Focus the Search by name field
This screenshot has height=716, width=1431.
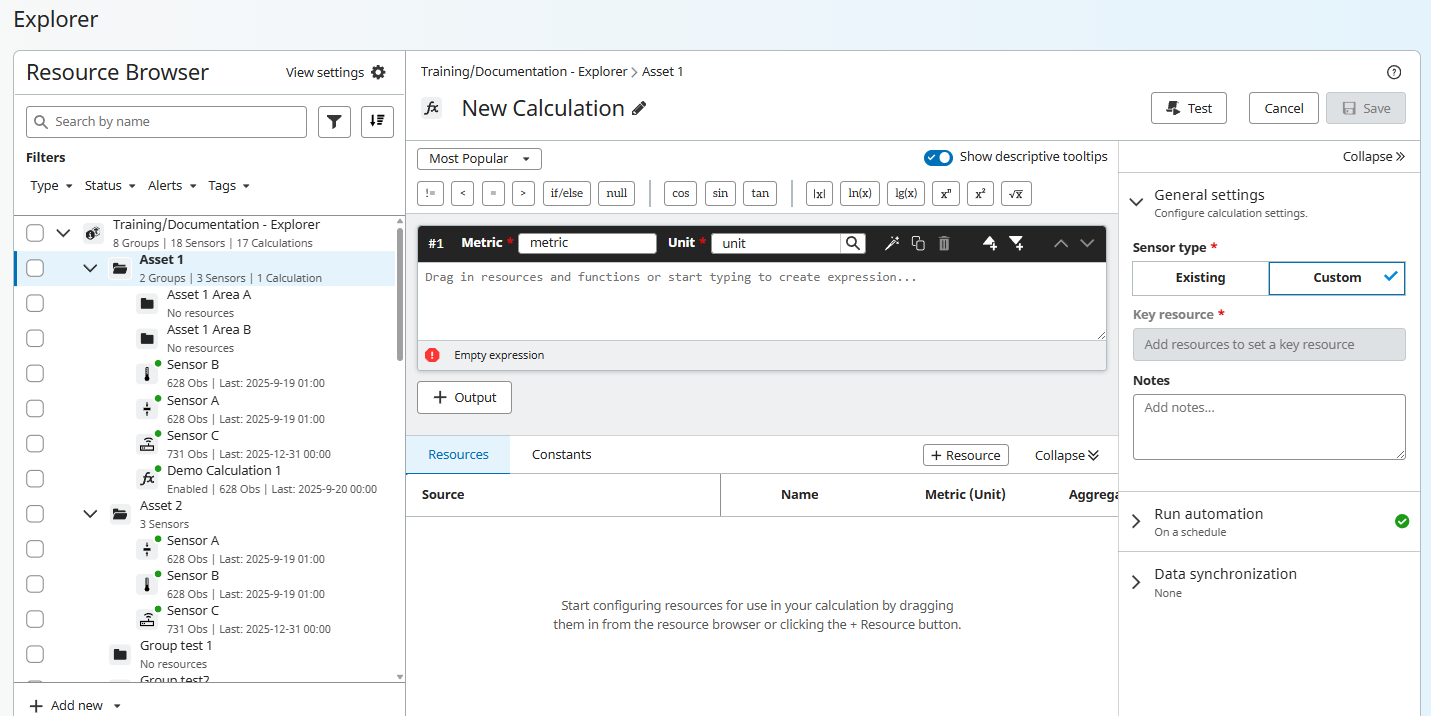[166, 122]
